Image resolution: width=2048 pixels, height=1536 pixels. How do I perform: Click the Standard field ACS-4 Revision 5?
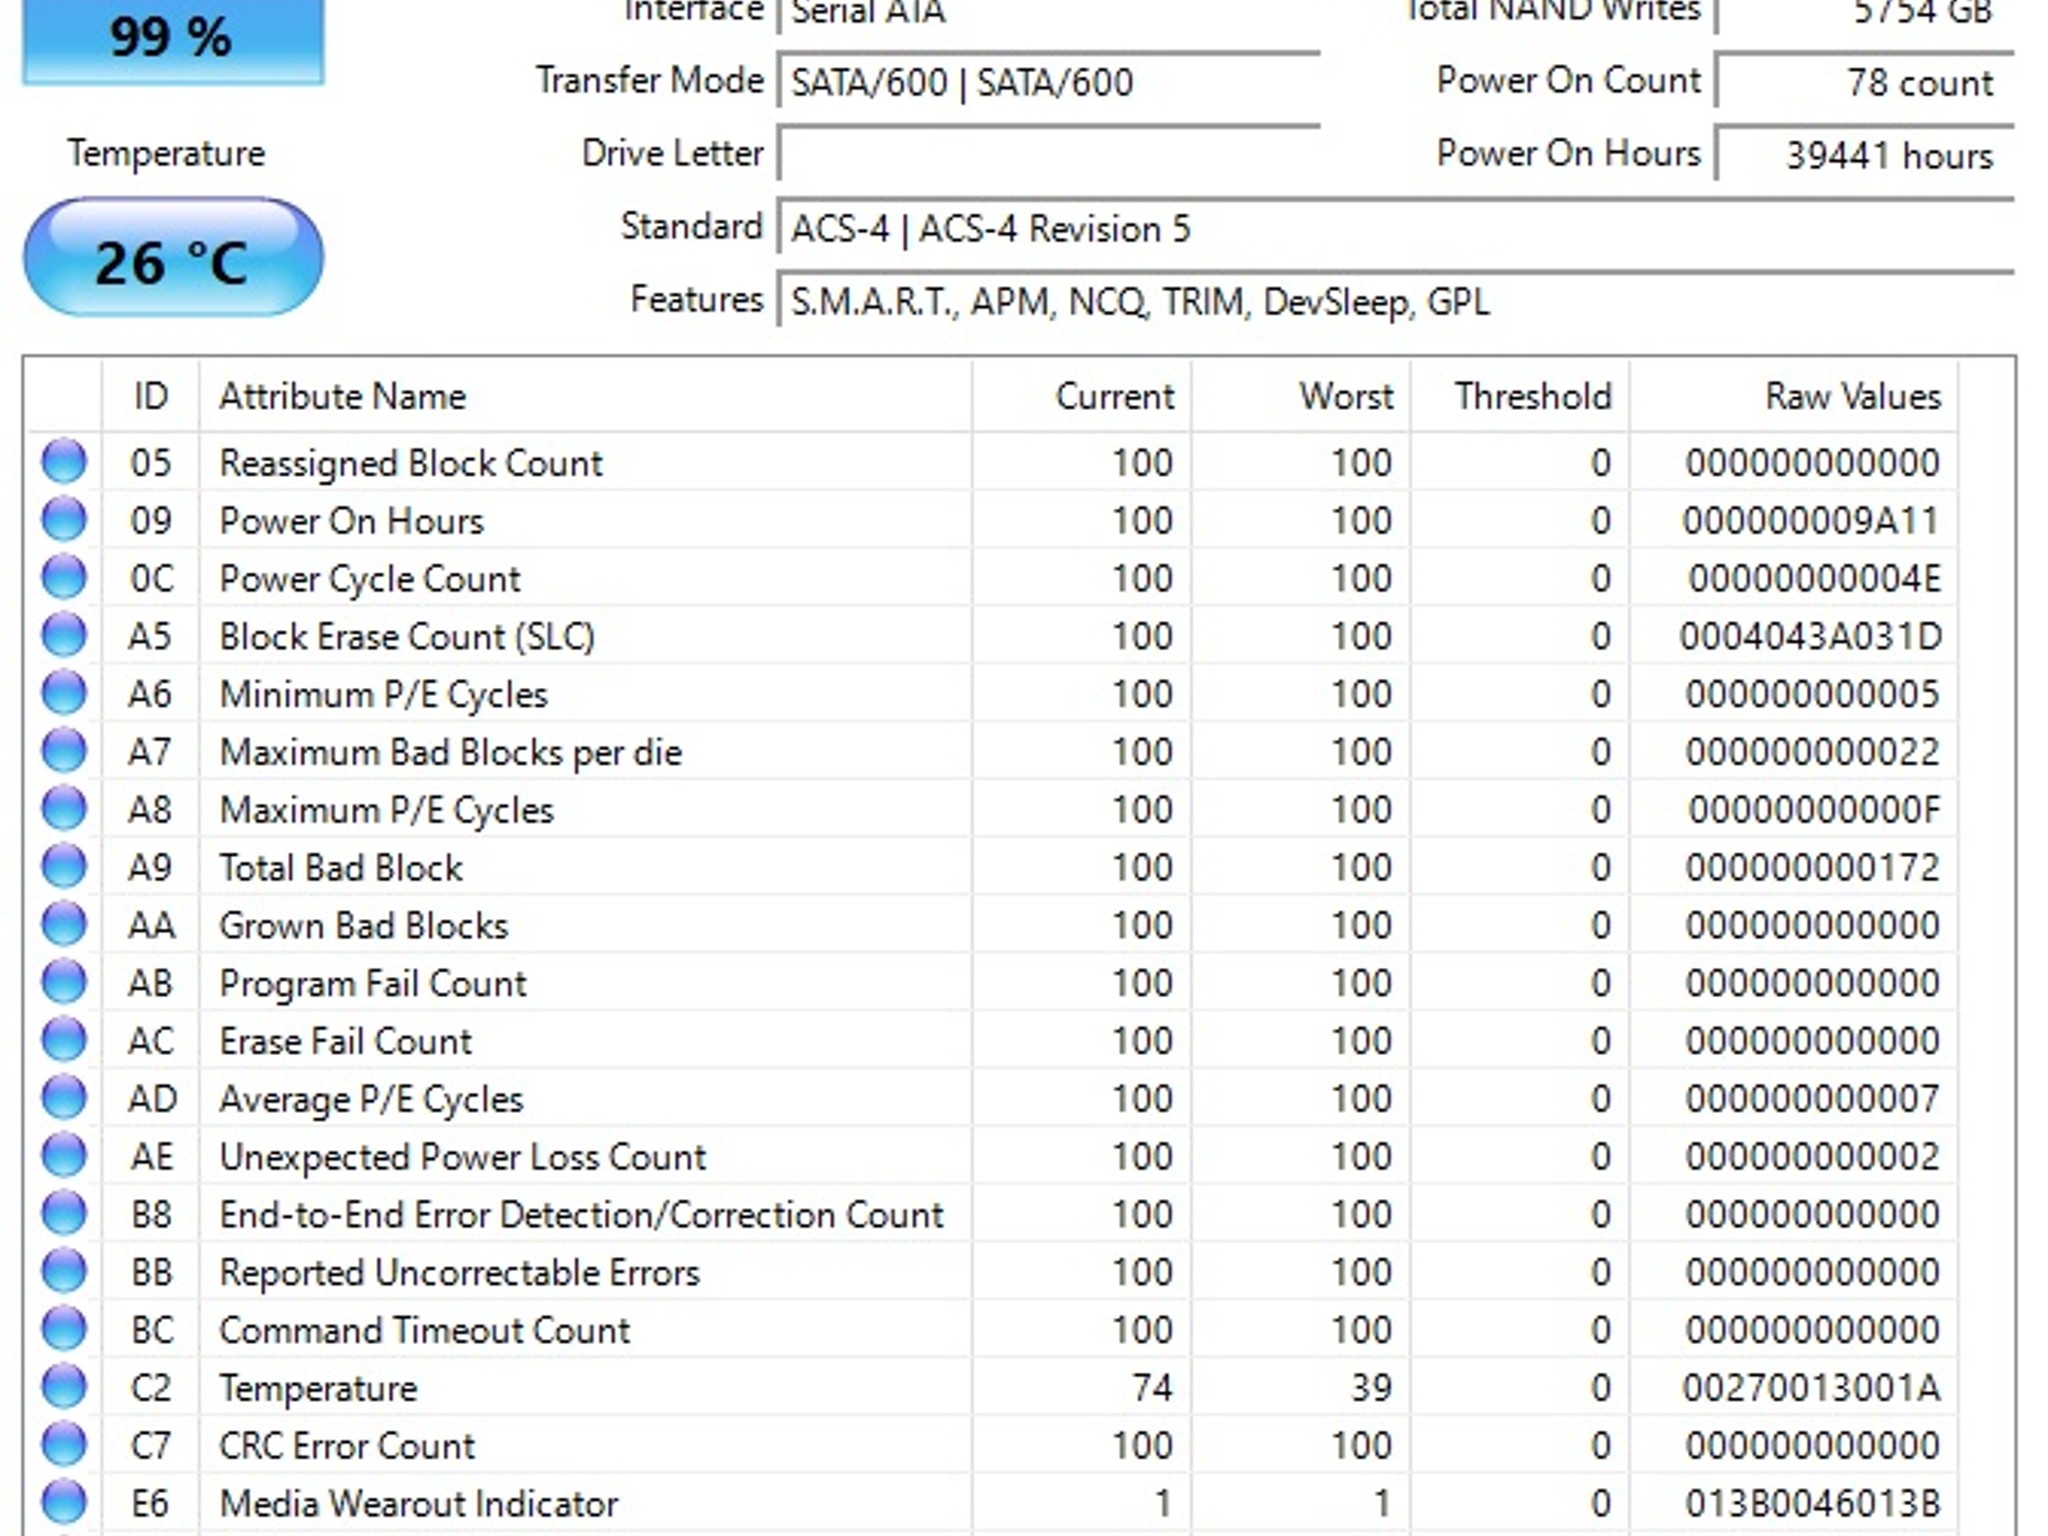1396,228
